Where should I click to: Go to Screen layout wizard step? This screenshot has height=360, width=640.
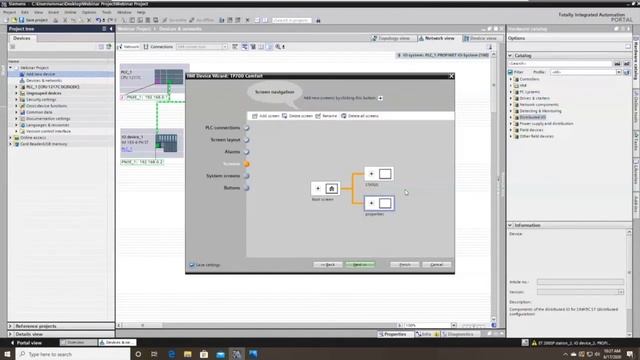tap(230, 140)
